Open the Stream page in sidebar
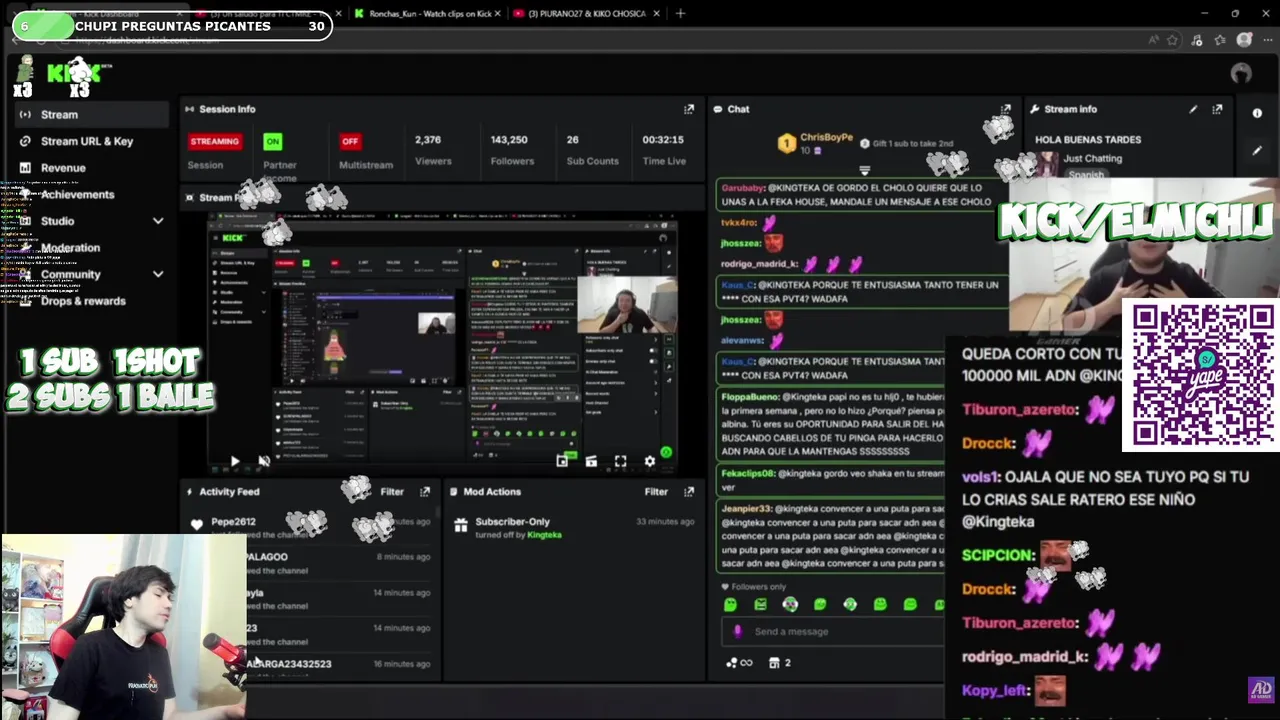This screenshot has height=720, width=1280. (92, 114)
